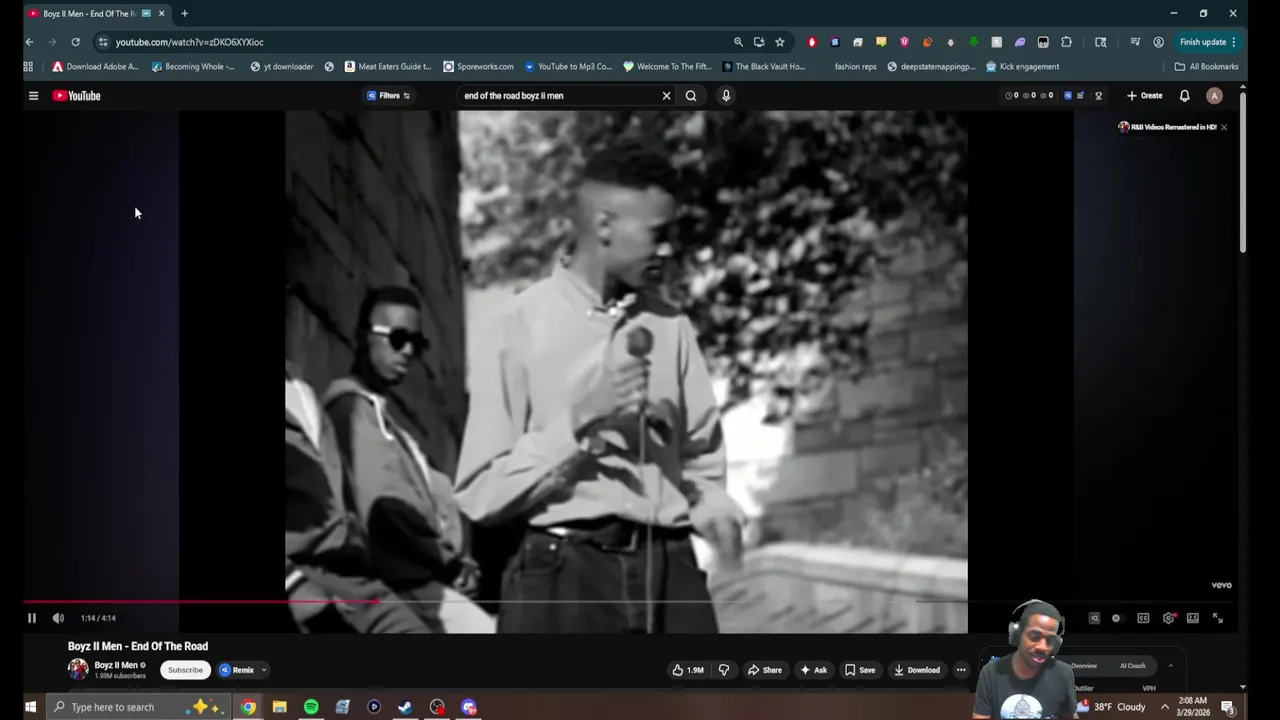Open a new browser tab

pyautogui.click(x=184, y=13)
